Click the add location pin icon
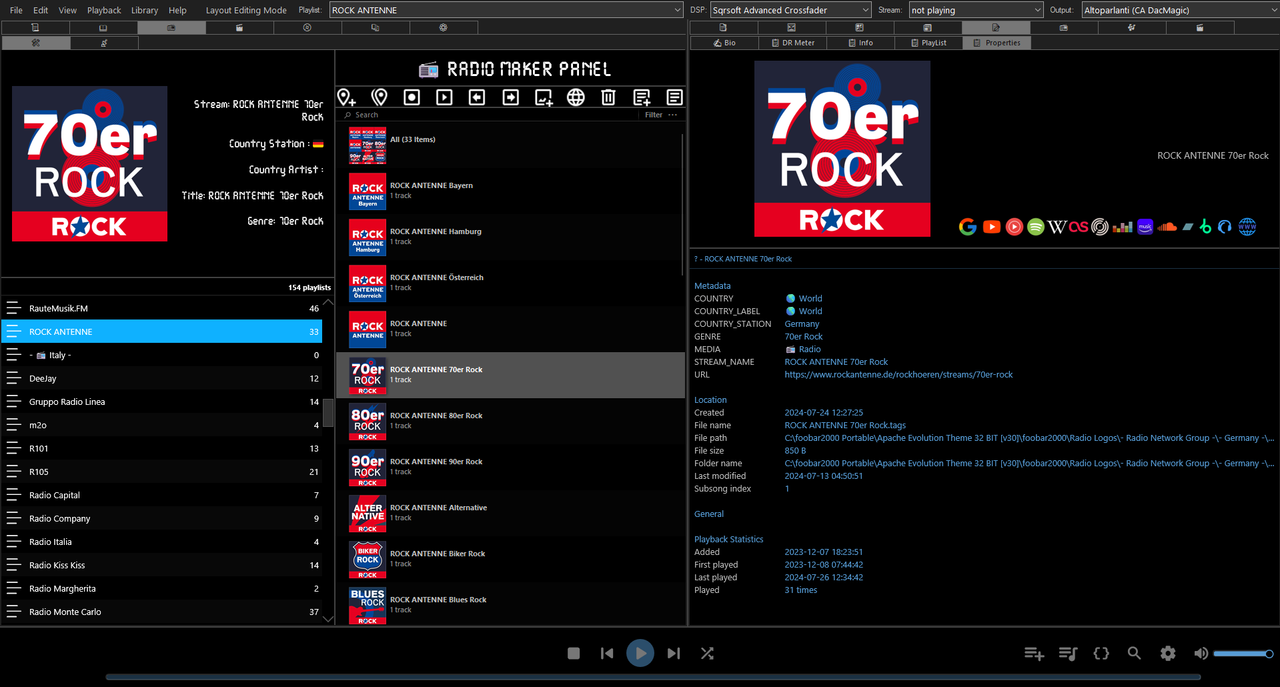1280x687 pixels. pos(346,97)
